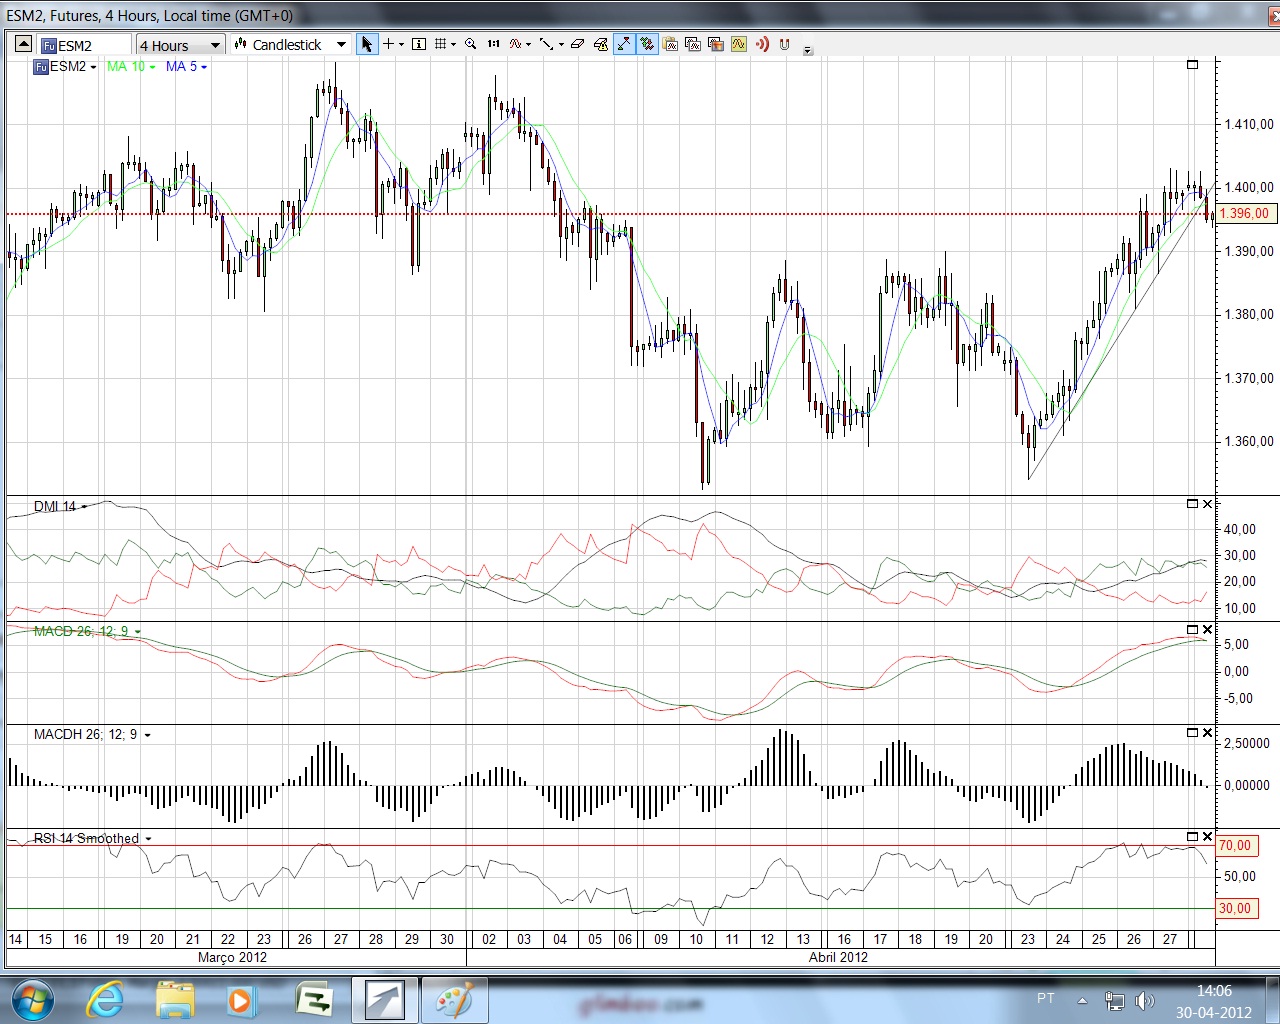Screen dimensions: 1280x1024
Task: Click the ESM2 symbol input field
Action: point(85,45)
